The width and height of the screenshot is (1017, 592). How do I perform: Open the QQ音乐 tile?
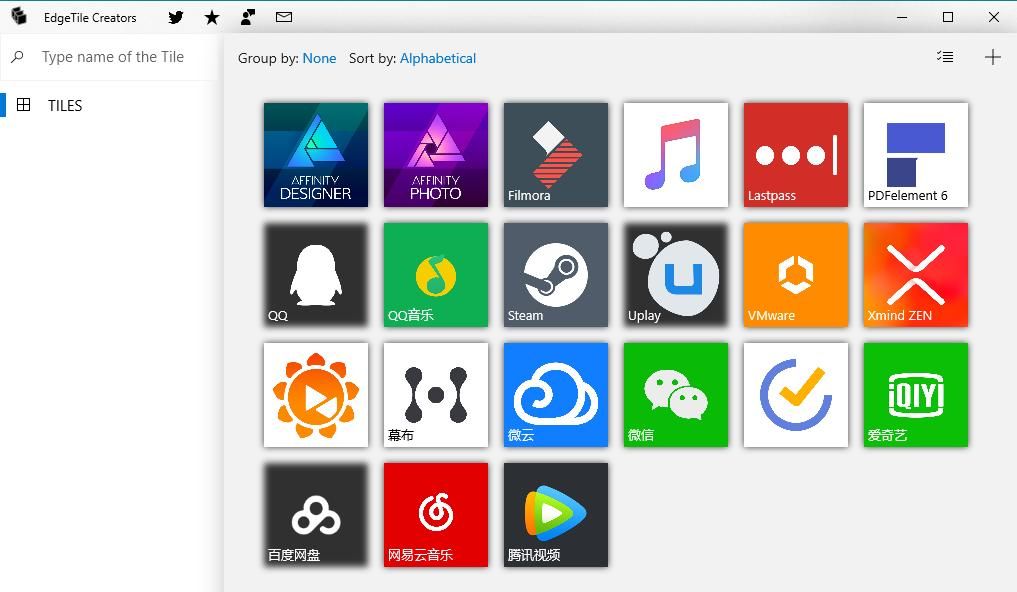coord(436,275)
